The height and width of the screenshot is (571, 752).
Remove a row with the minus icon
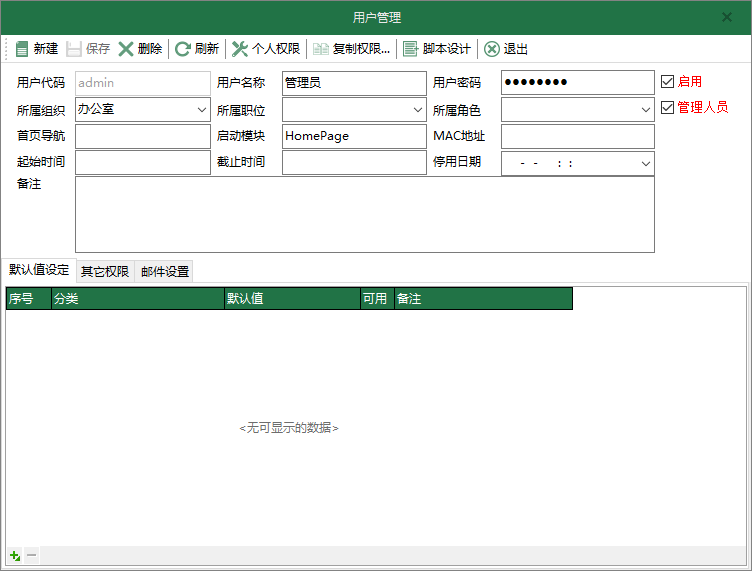[32, 555]
